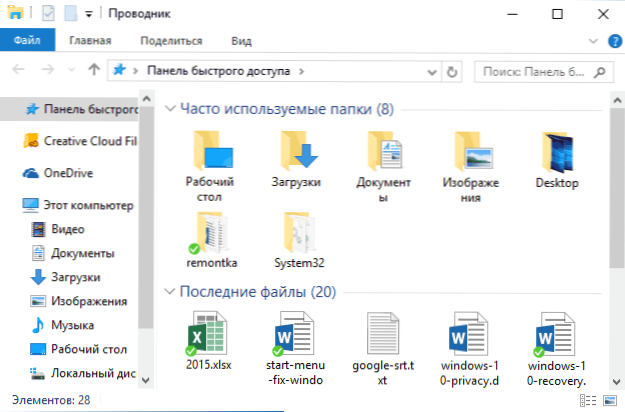Open Документы in the navigation pane

pyautogui.click(x=73, y=253)
